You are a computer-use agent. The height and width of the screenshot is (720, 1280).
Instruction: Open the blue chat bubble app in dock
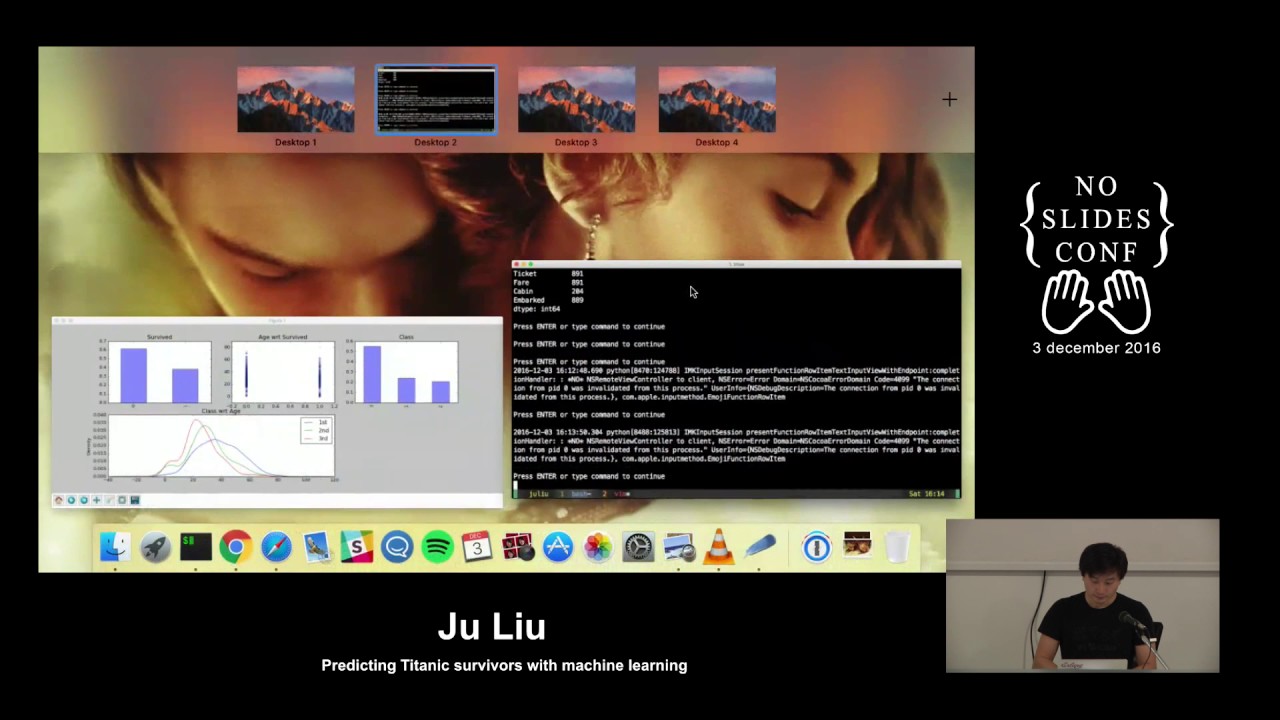(x=397, y=547)
